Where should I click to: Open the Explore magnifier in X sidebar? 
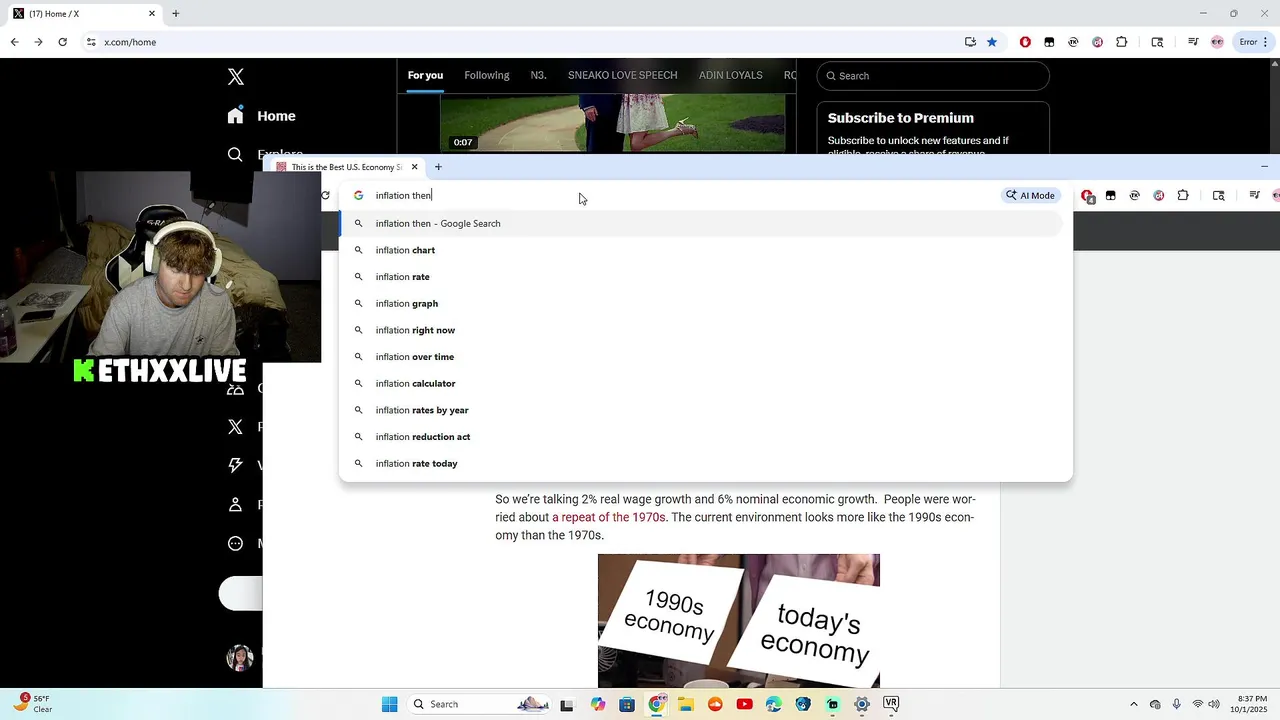235,155
